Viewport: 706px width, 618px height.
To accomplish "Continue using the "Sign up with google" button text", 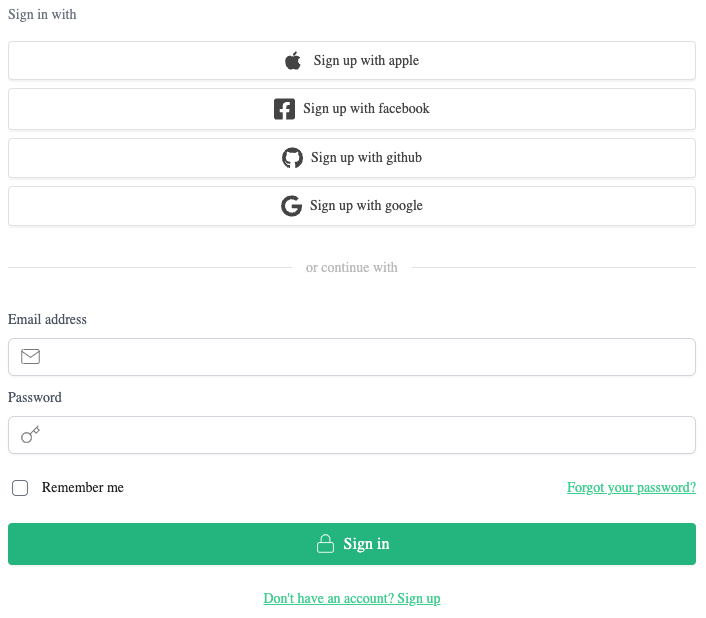I will pos(366,206).
